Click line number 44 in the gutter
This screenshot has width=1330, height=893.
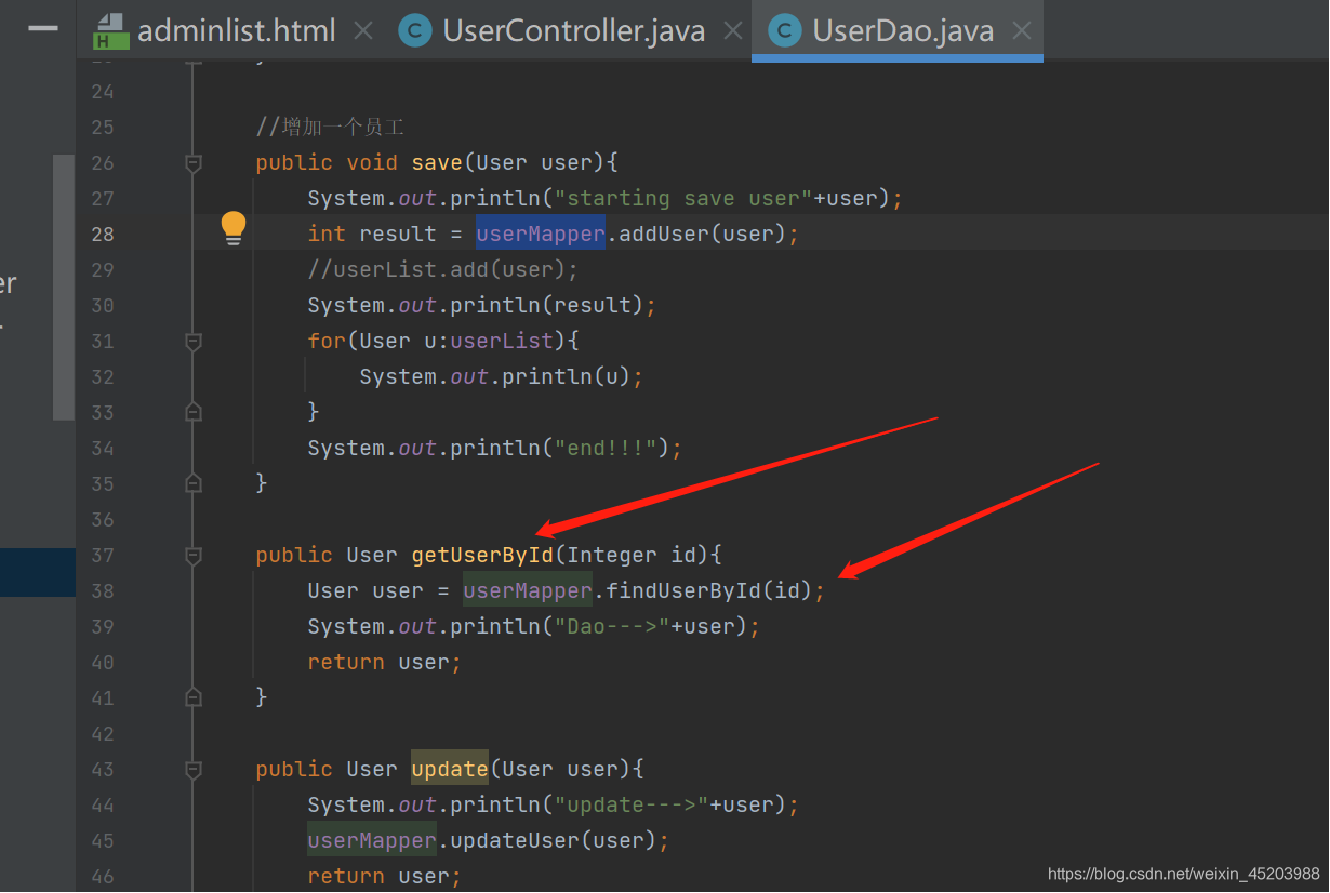(x=102, y=805)
